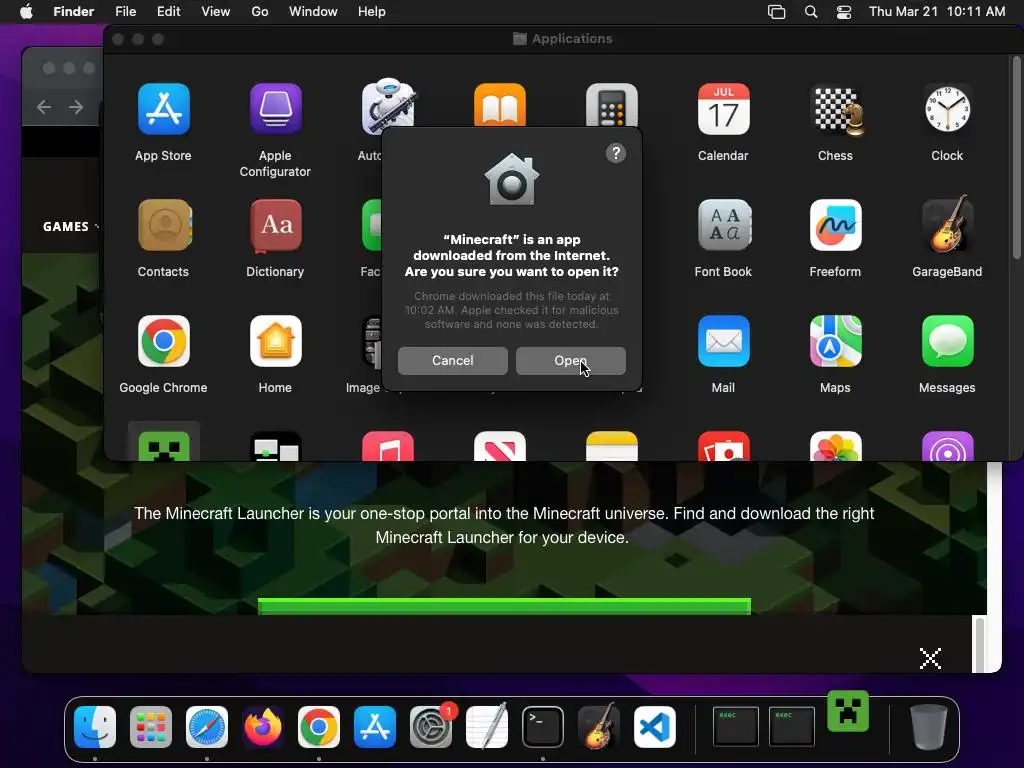Open the App Store application icon

163,109
